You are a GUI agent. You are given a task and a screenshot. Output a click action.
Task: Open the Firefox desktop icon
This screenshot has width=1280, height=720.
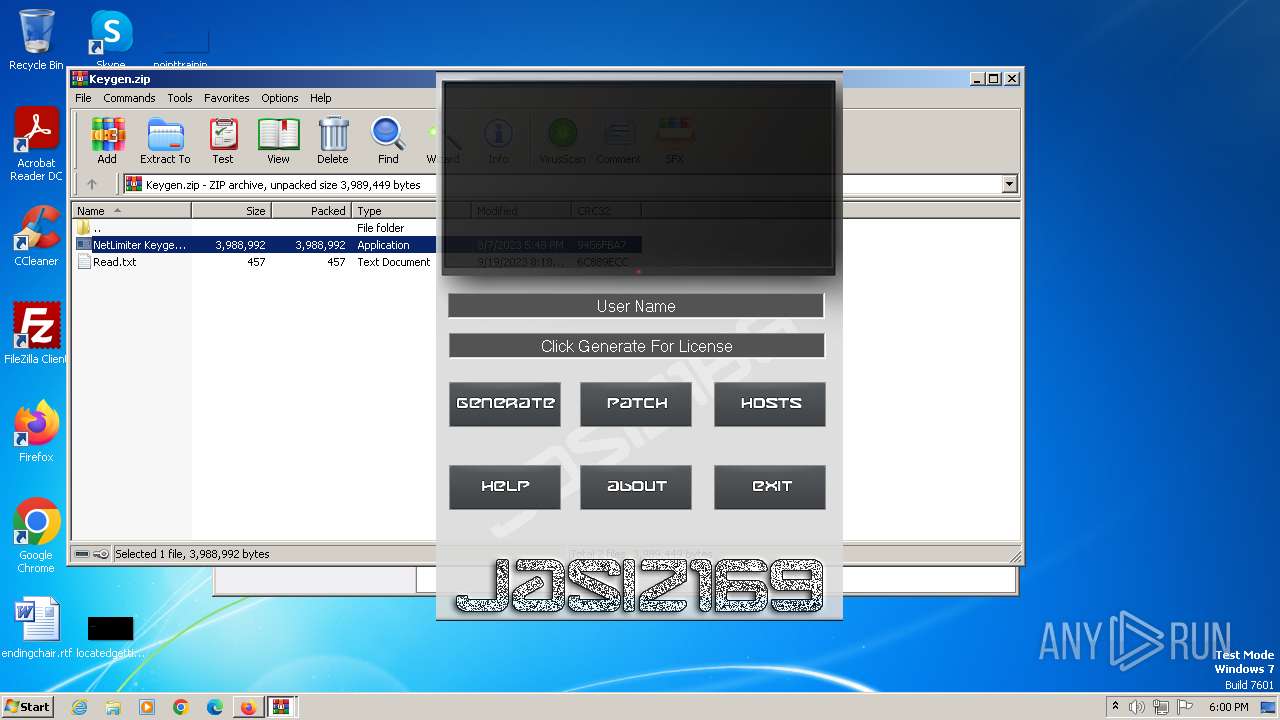(x=36, y=431)
